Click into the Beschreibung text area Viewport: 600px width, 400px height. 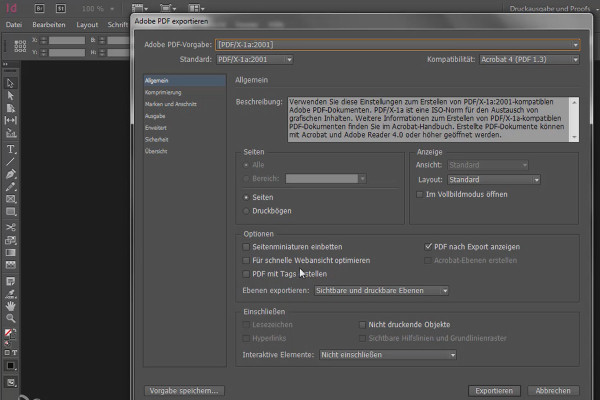[429, 119]
